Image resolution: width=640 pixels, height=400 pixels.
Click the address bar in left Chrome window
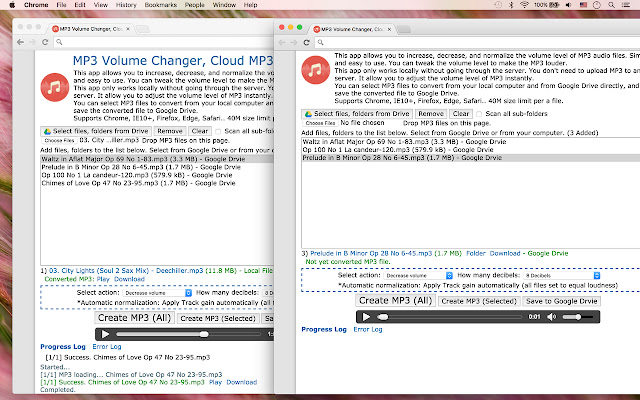[x=163, y=42]
